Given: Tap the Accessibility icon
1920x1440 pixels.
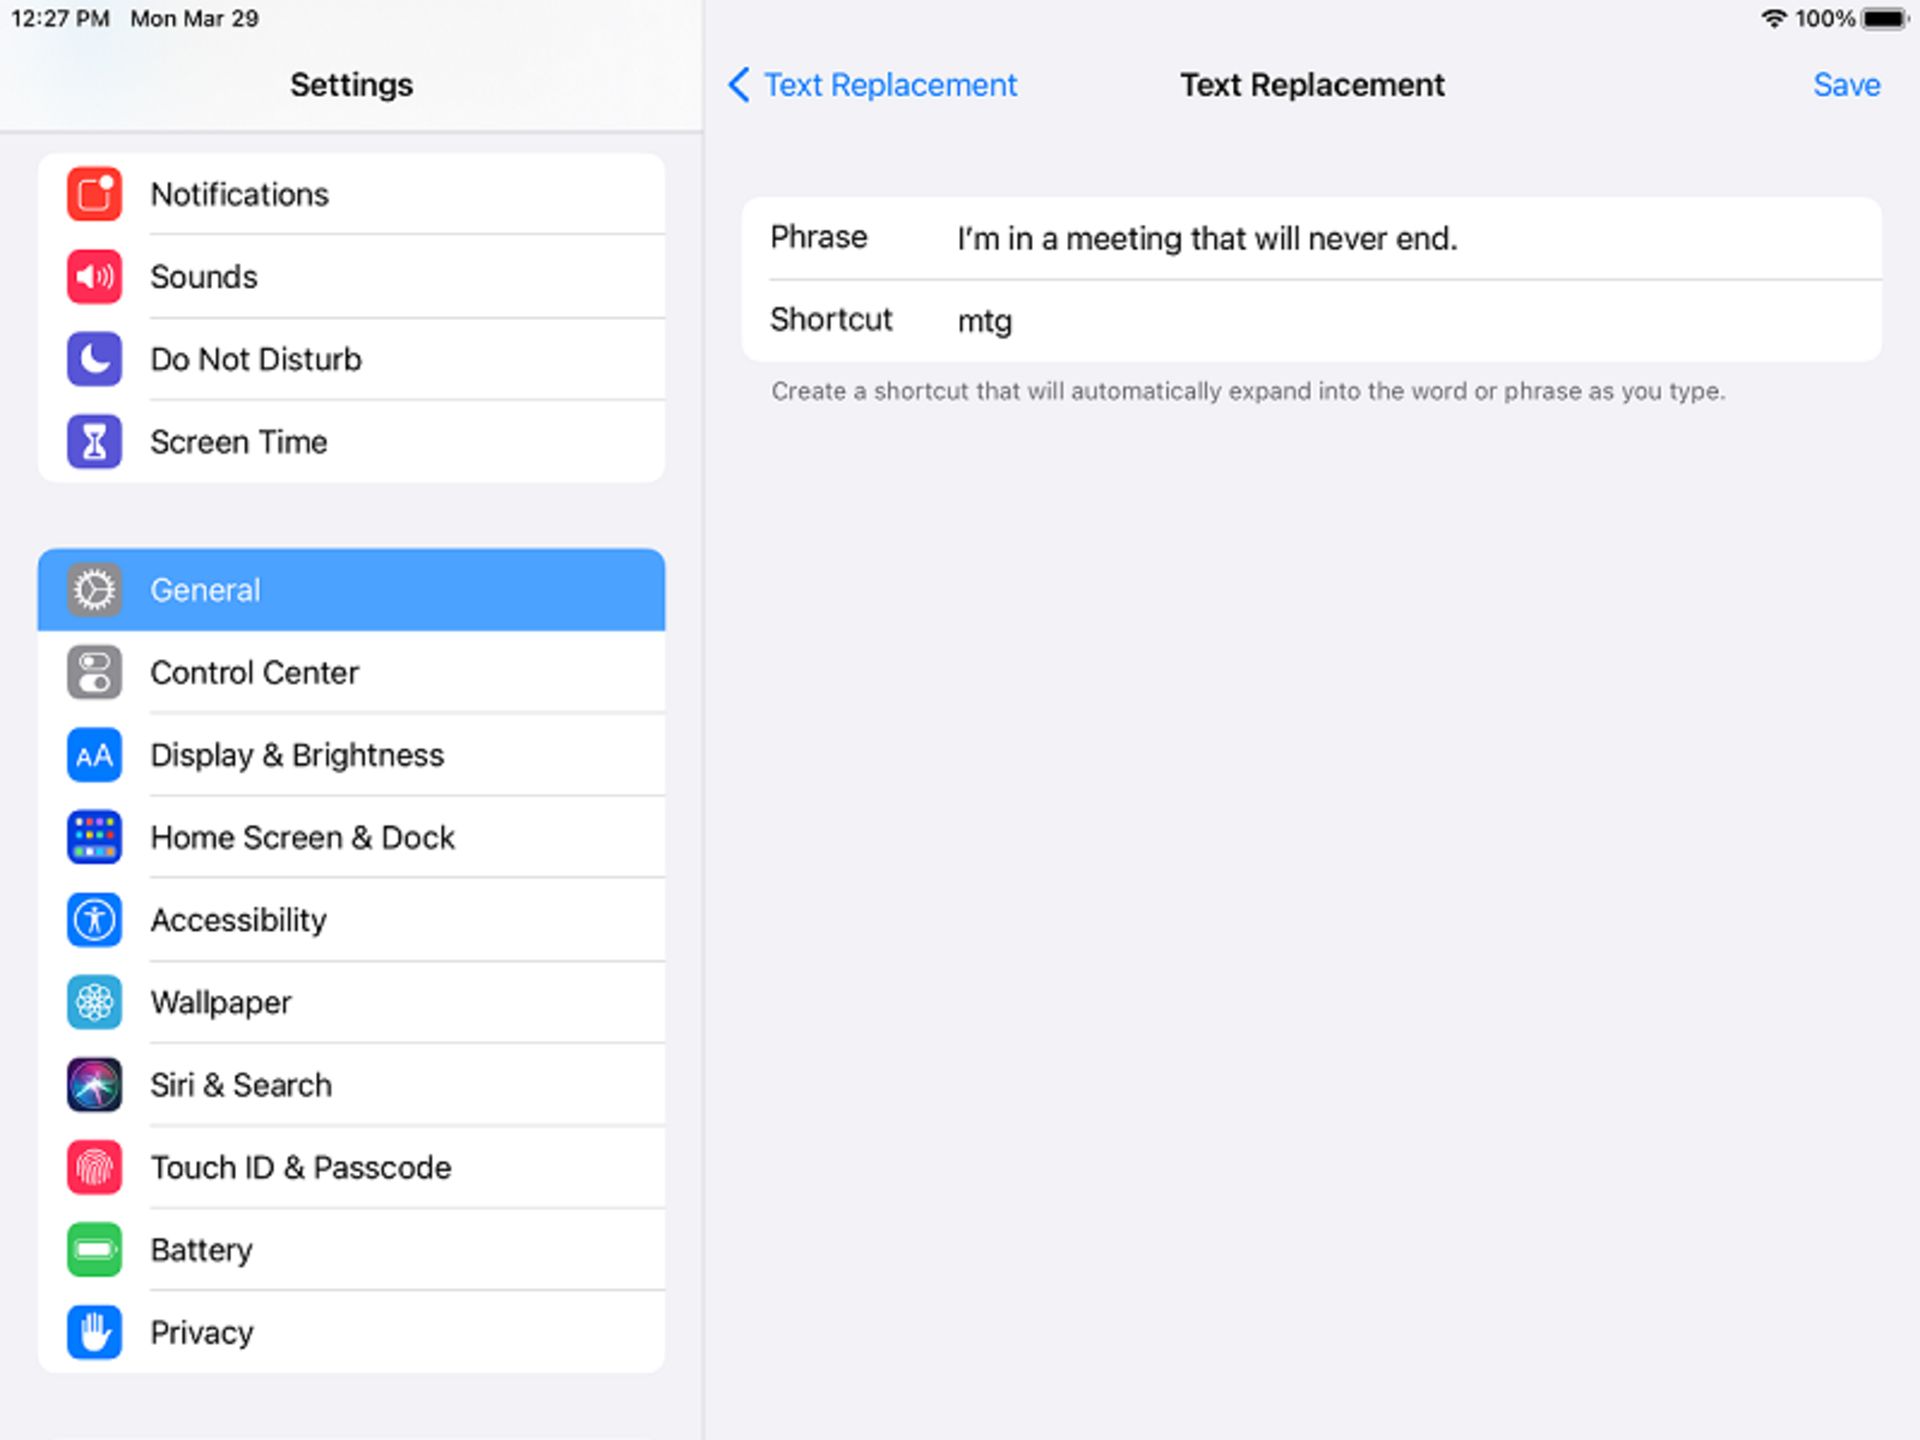Looking at the screenshot, I should point(94,920).
